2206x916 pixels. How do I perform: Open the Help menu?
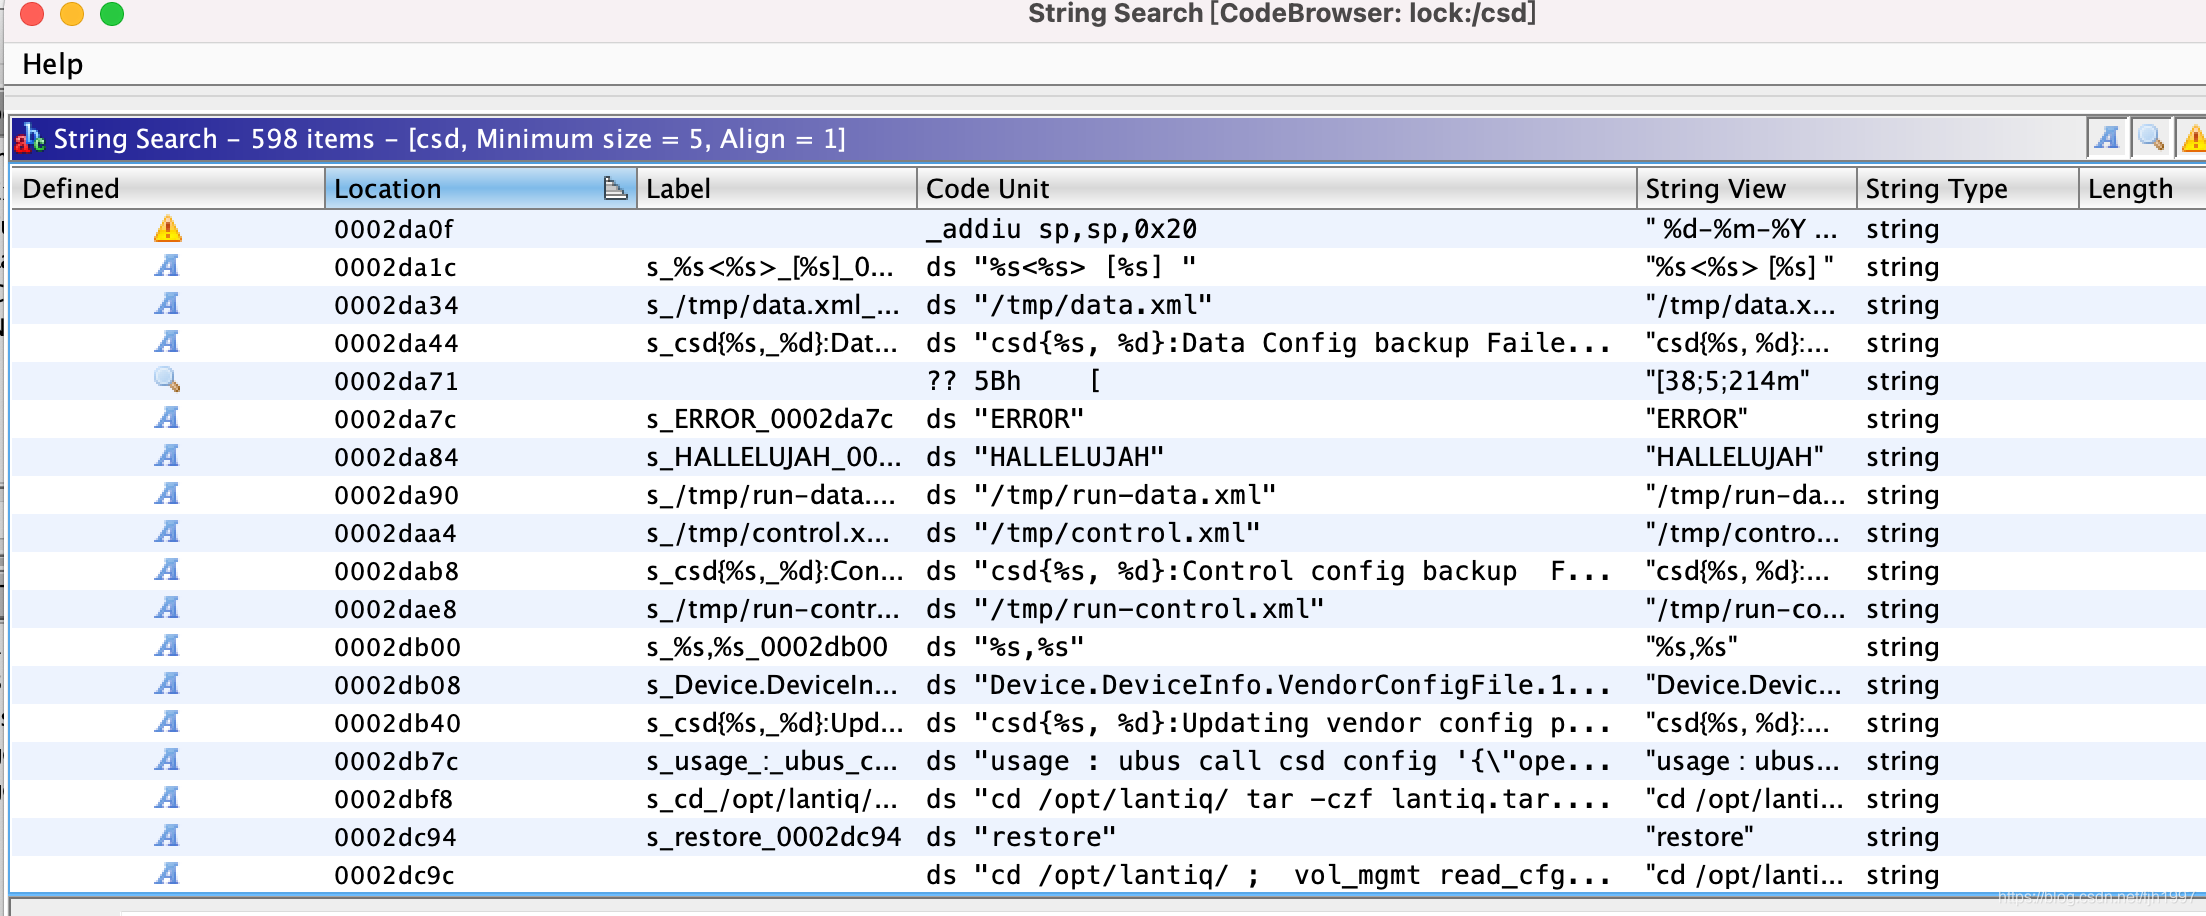[52, 64]
